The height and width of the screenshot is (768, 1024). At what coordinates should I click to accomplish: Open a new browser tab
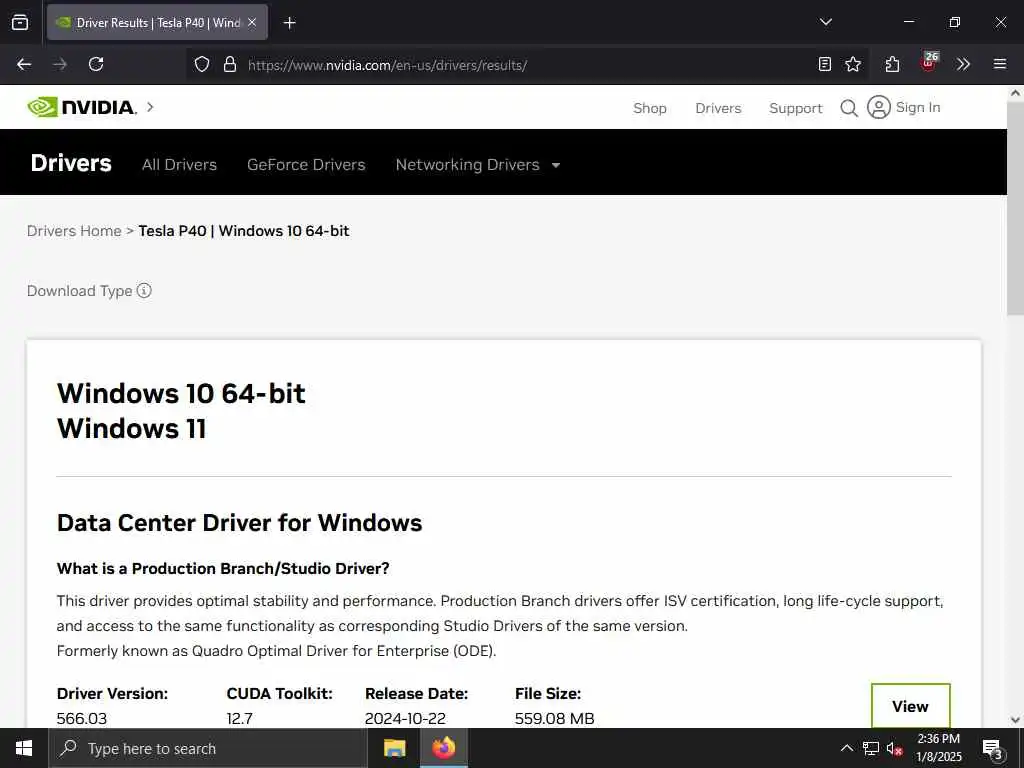[289, 23]
